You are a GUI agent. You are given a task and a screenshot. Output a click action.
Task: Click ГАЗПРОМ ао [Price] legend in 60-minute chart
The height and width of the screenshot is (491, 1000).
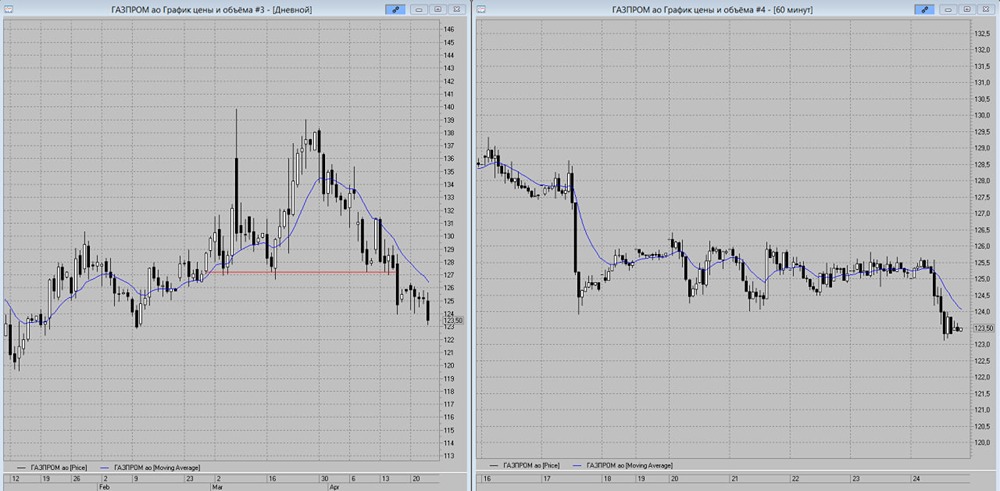[523, 466]
